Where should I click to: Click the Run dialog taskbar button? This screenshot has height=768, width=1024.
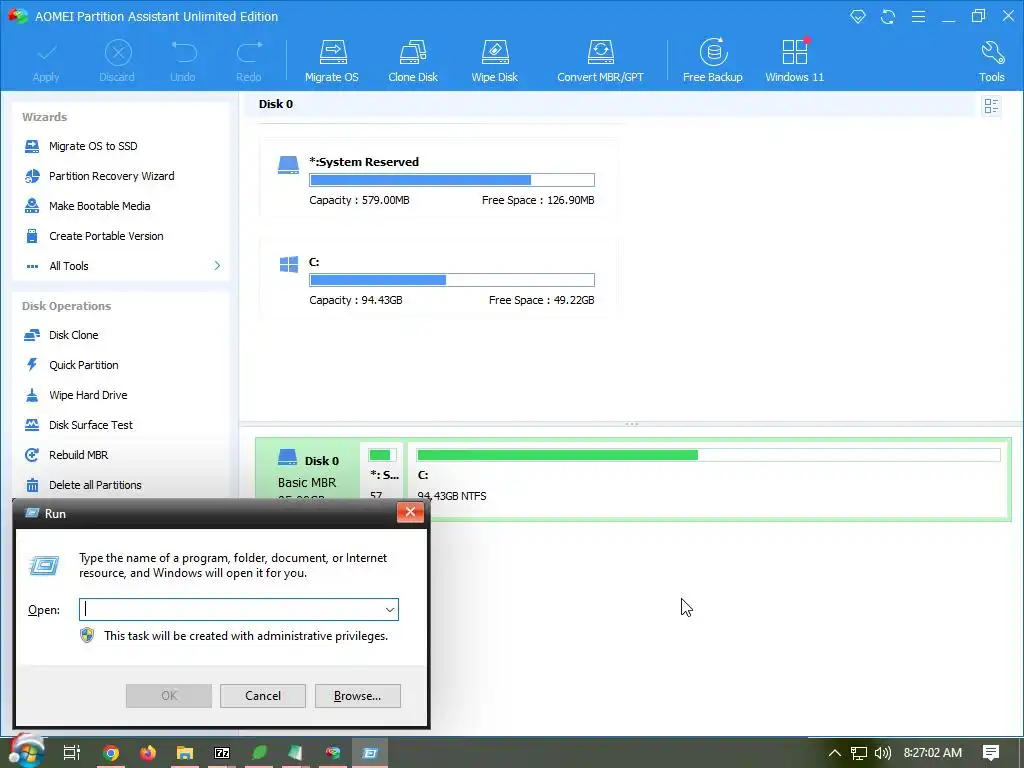[x=370, y=753]
